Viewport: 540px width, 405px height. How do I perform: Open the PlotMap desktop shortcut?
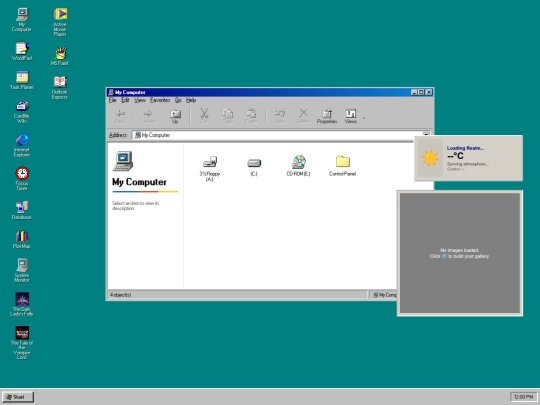click(x=22, y=239)
